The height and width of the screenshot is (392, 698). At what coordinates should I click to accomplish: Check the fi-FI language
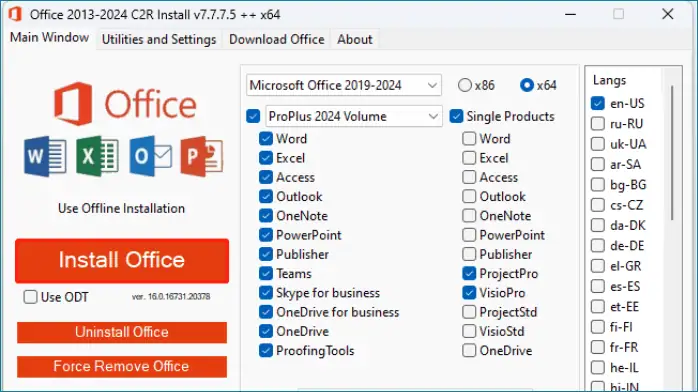click(x=597, y=327)
